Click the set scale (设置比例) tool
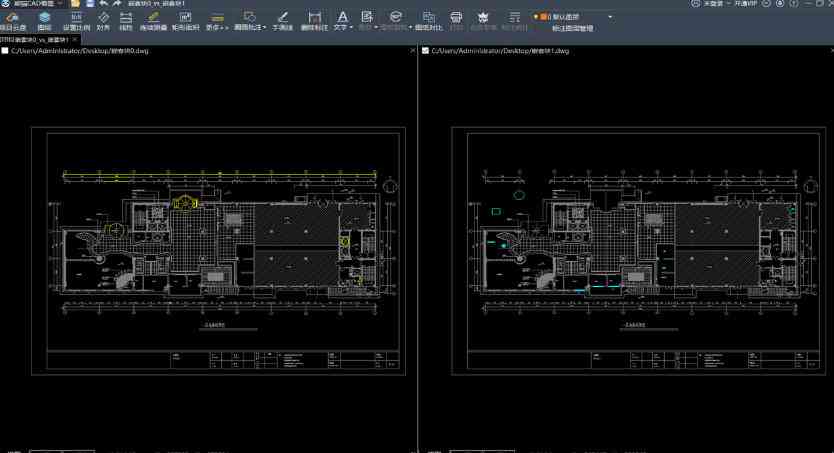The height and width of the screenshot is (453, 834). click(x=76, y=21)
